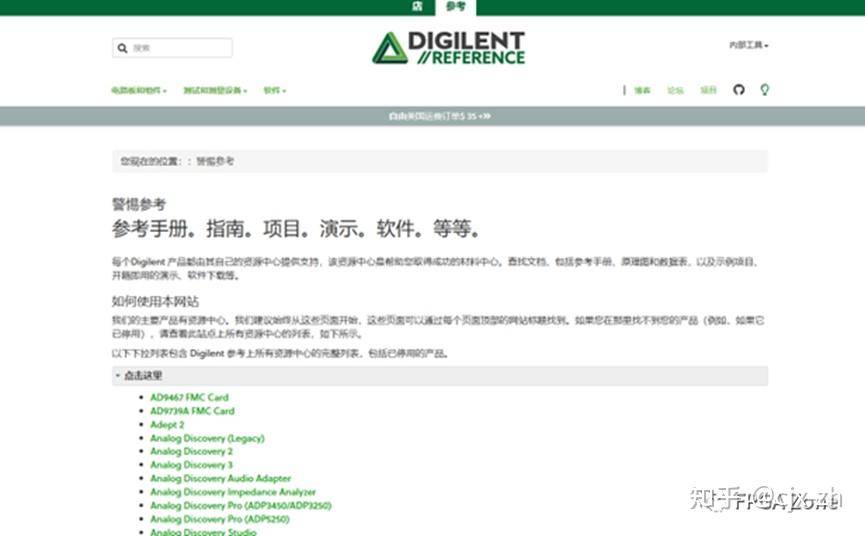Image resolution: width=865 pixels, height=536 pixels.
Task: Click the magnifier icon in search box
Action: [122, 48]
